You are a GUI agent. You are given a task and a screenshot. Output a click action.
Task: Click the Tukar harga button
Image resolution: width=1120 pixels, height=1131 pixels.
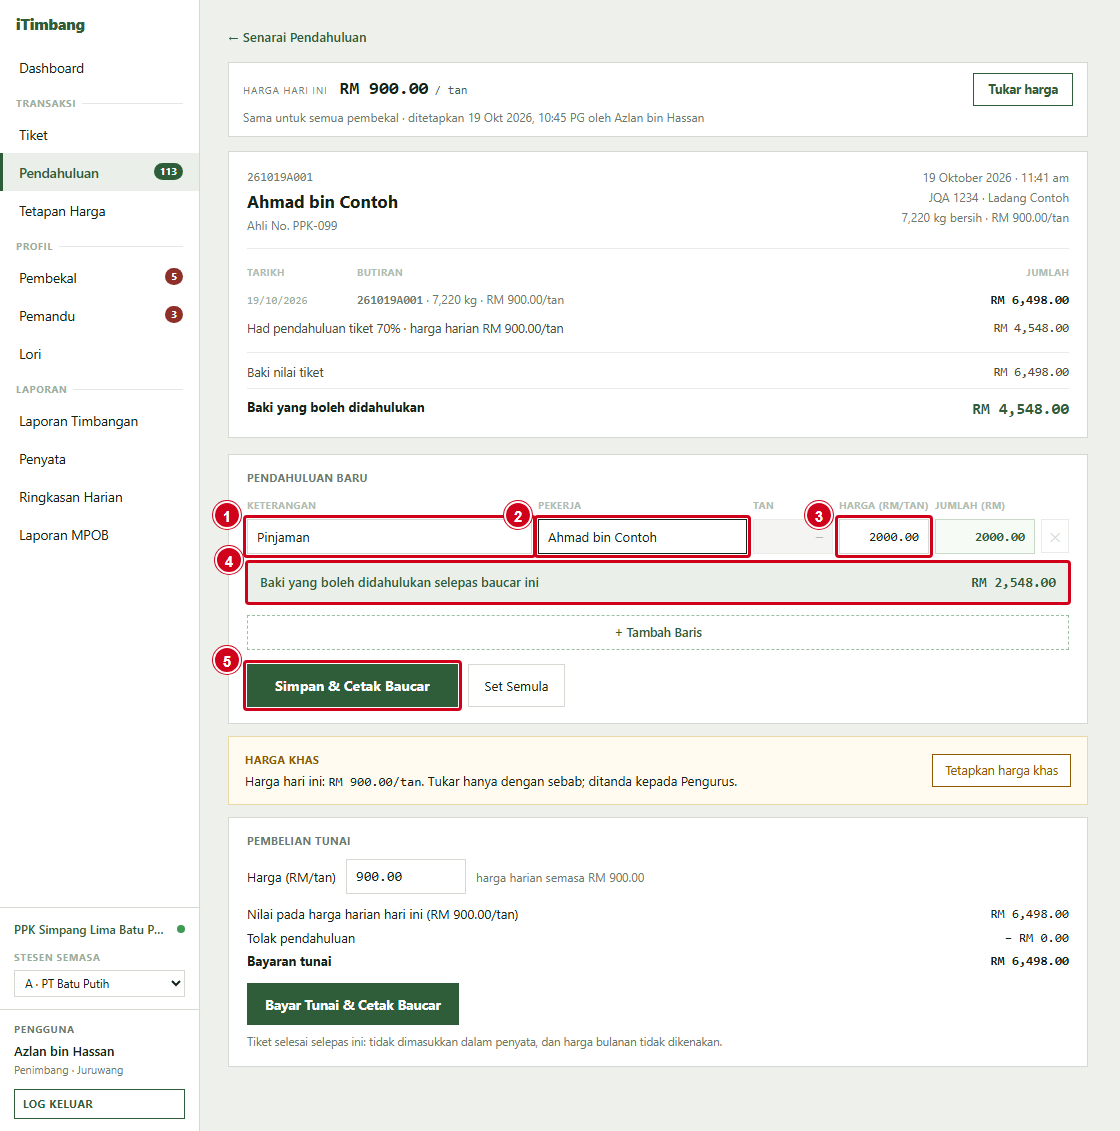[x=1023, y=89]
